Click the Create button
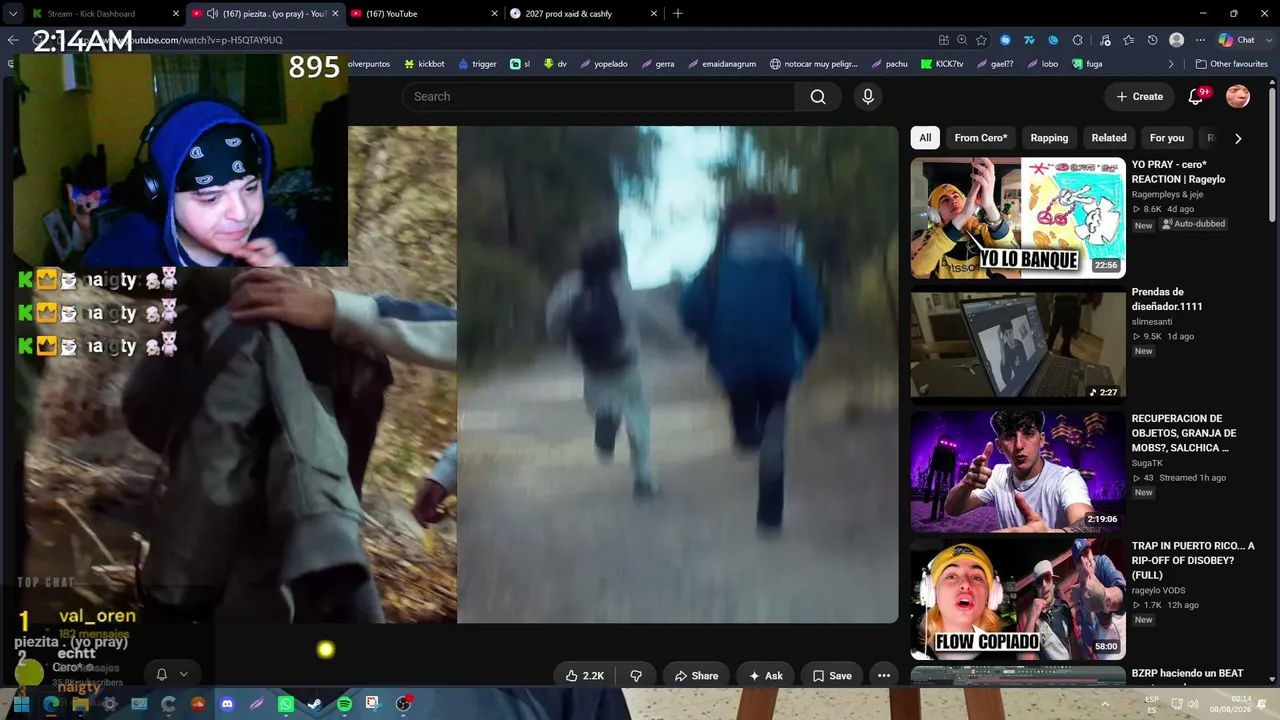Viewport: 1280px width, 720px height. click(x=1140, y=97)
